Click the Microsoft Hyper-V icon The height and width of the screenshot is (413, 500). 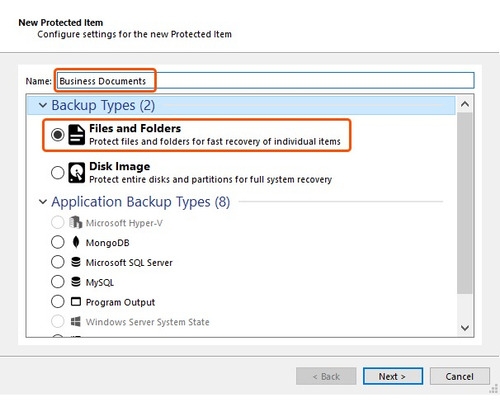click(75, 222)
